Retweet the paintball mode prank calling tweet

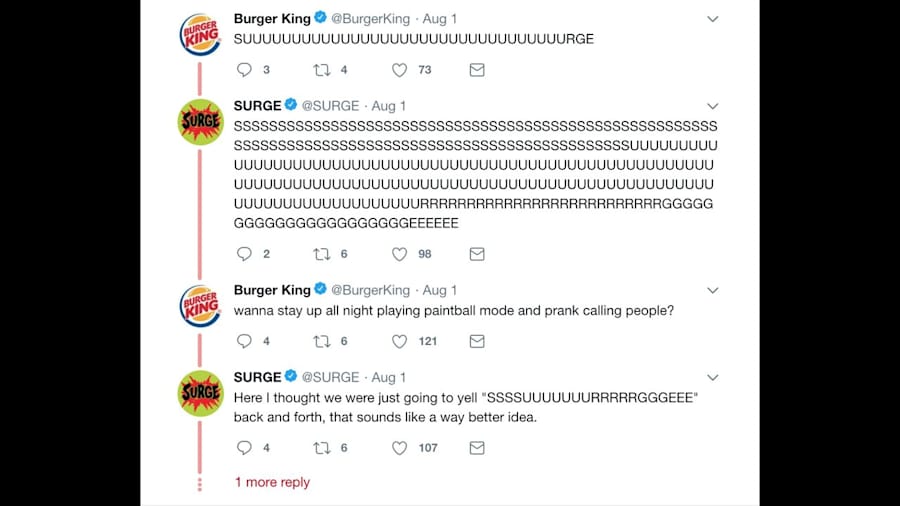321,341
